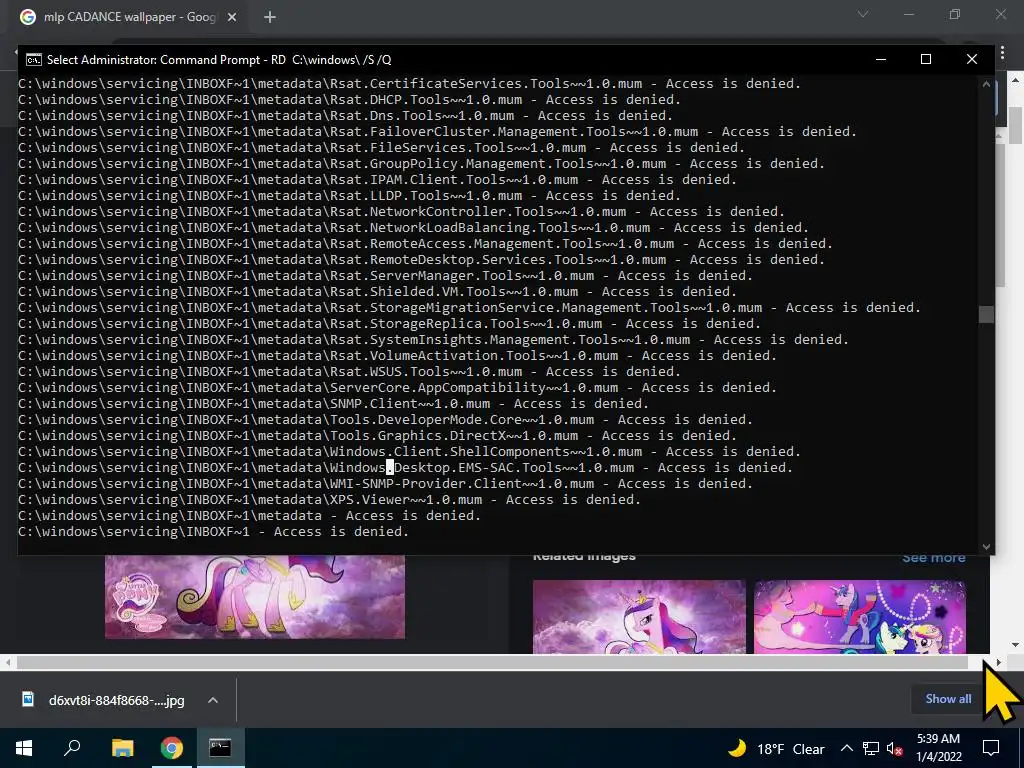Screen dimensions: 1024x768
Task: Open a new Chrome tab
Action: click(x=270, y=17)
